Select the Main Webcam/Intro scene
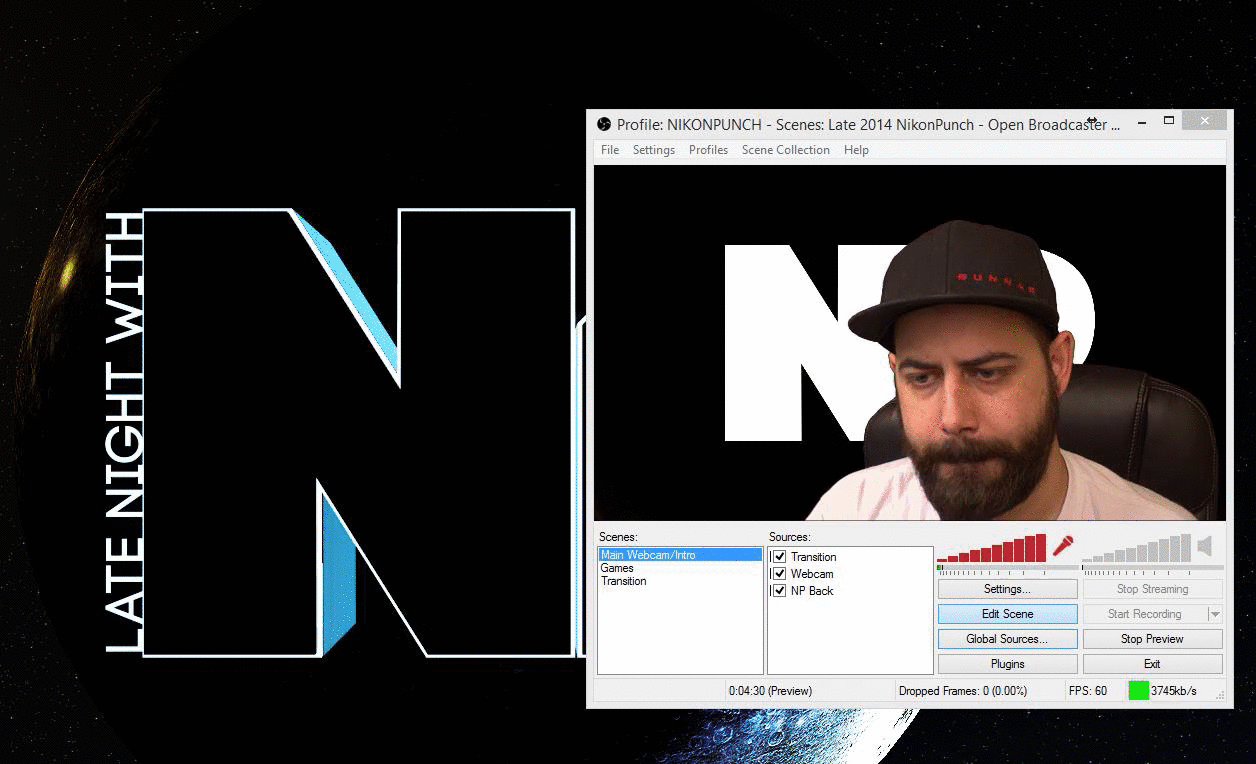This screenshot has width=1256, height=764. coord(680,555)
